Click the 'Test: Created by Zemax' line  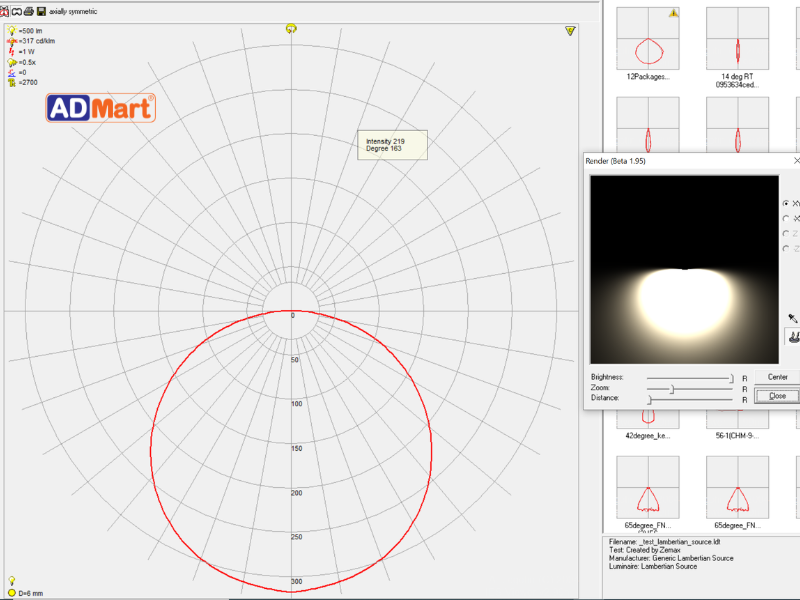[x=644, y=550]
